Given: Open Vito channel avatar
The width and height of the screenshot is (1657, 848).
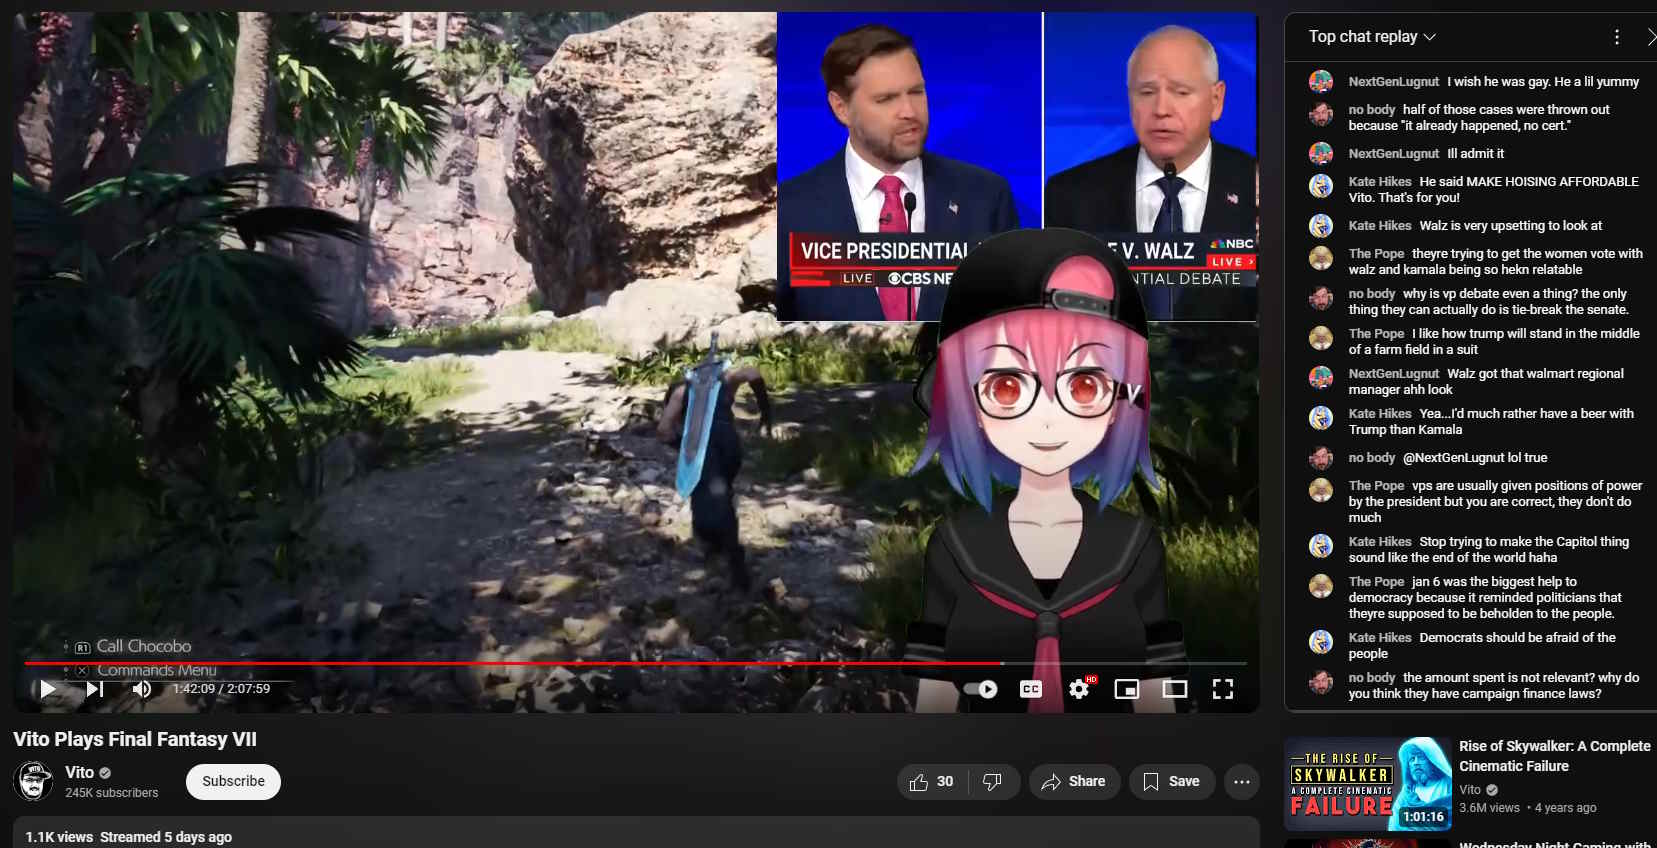Looking at the screenshot, I should tap(33, 781).
